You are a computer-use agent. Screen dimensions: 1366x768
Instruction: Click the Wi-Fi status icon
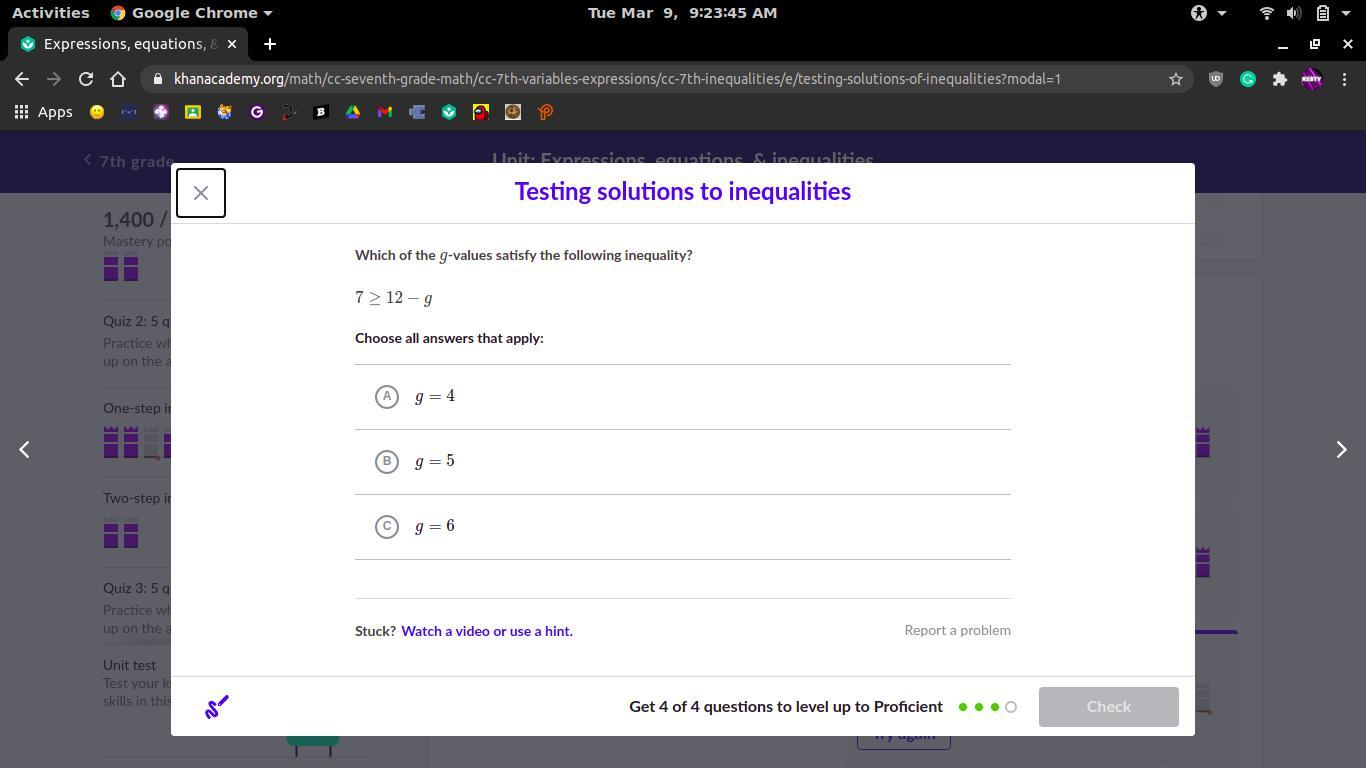tap(1267, 13)
